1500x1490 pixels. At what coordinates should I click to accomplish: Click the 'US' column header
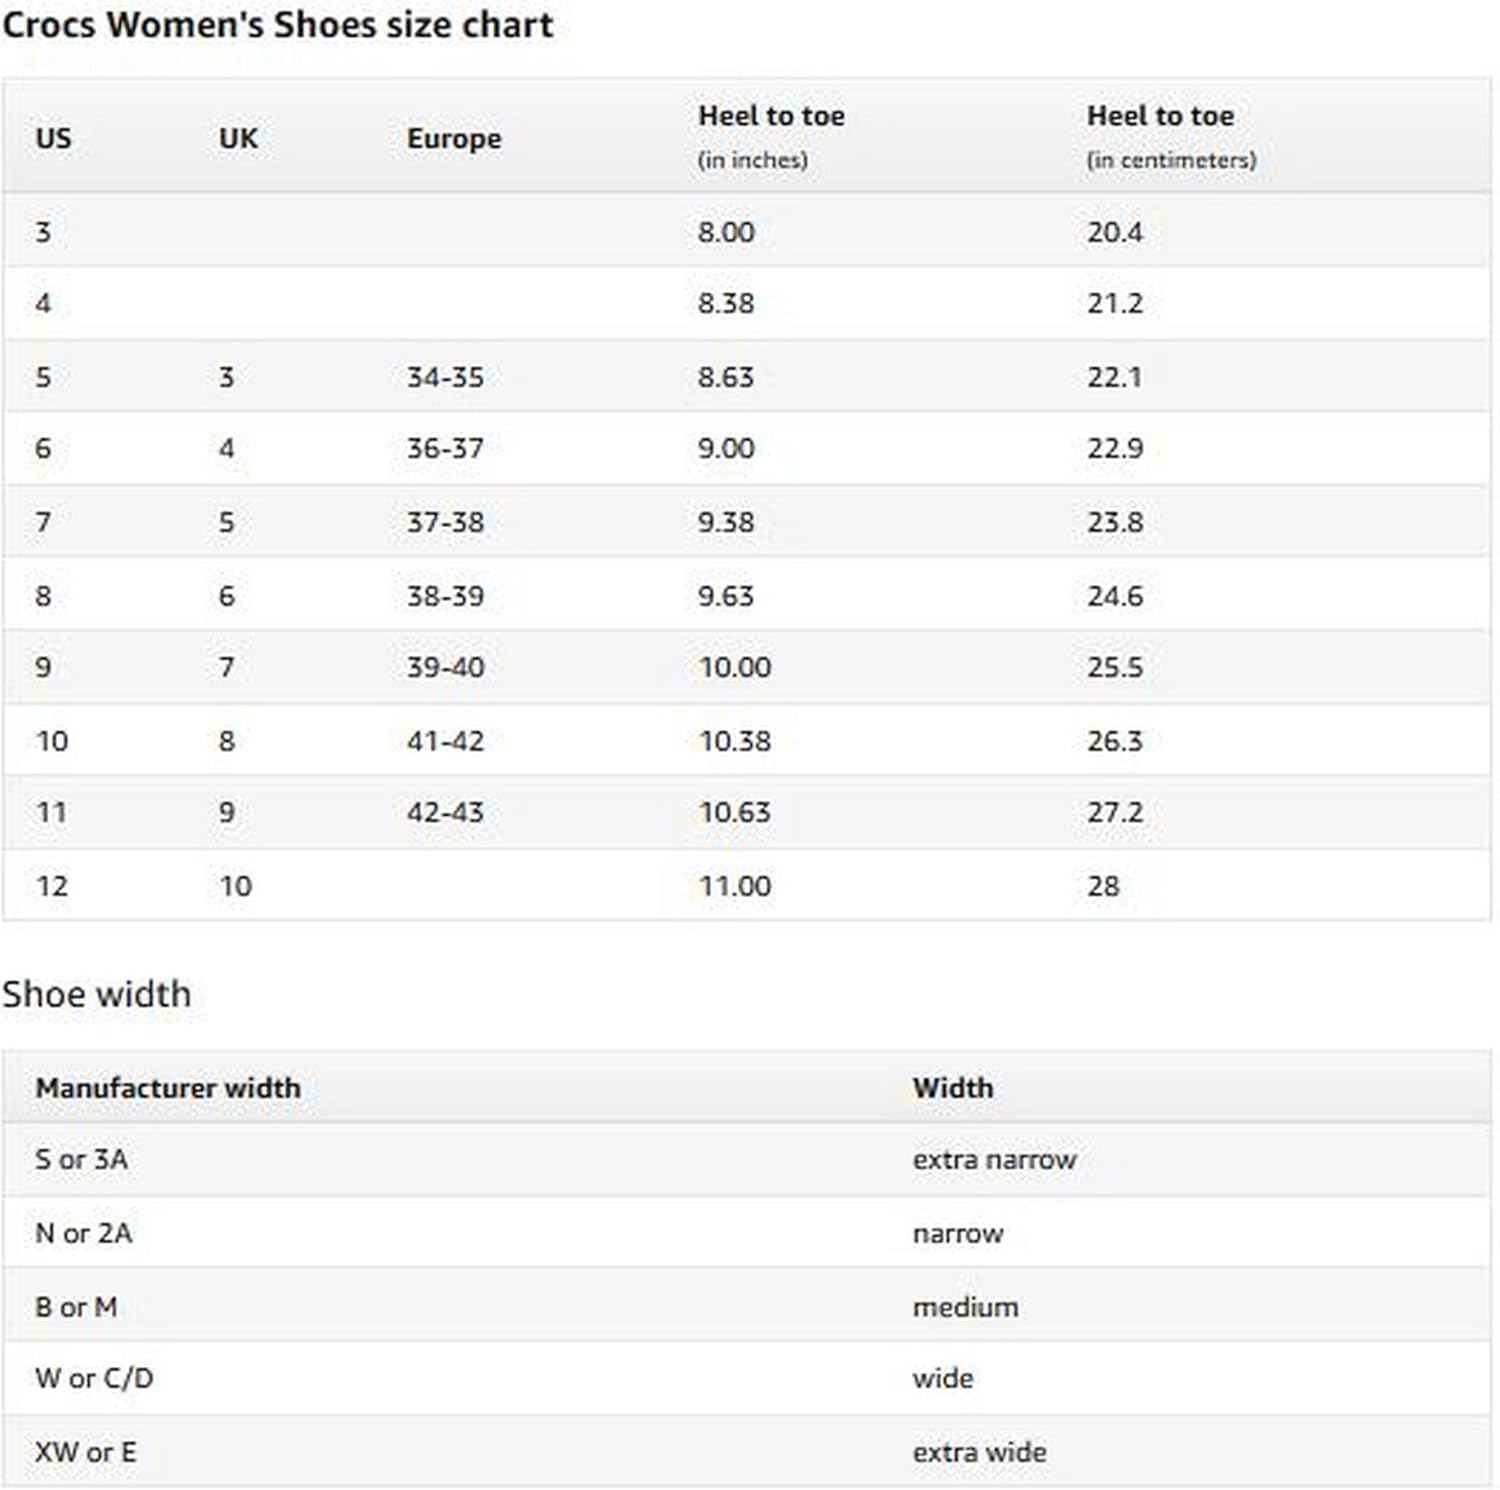click(54, 138)
